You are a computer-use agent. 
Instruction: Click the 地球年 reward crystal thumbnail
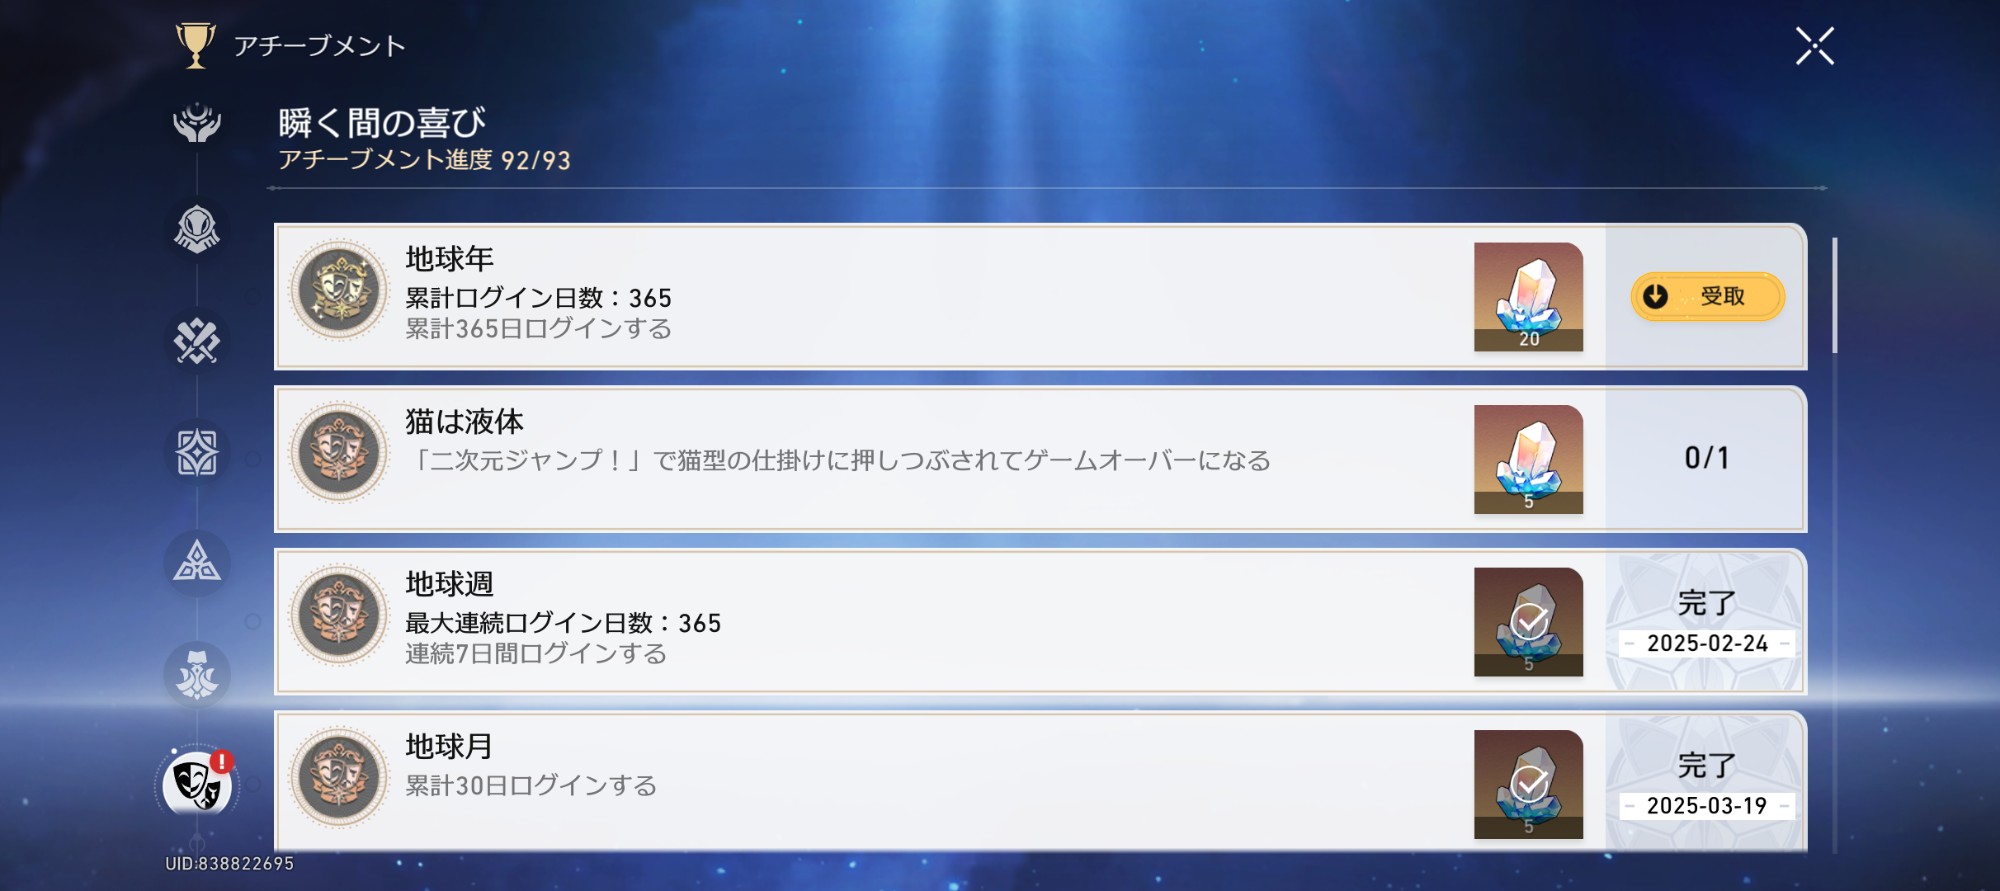tap(1528, 297)
